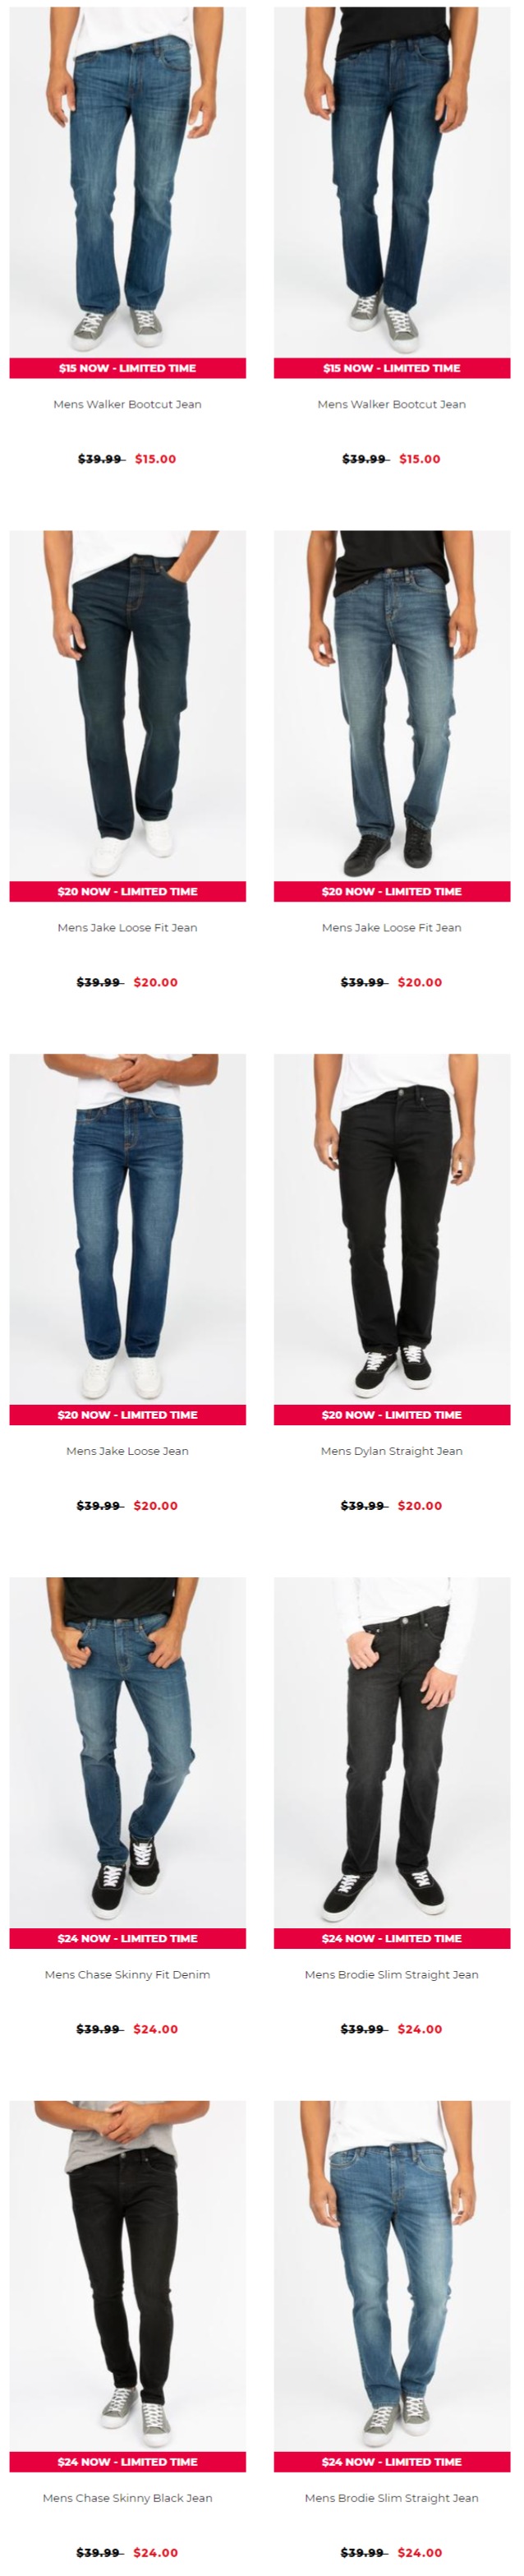The width and height of the screenshot is (524, 2576).
Task: Select dark-wash Jake Loose Fit Jean photo
Action: 128,706
